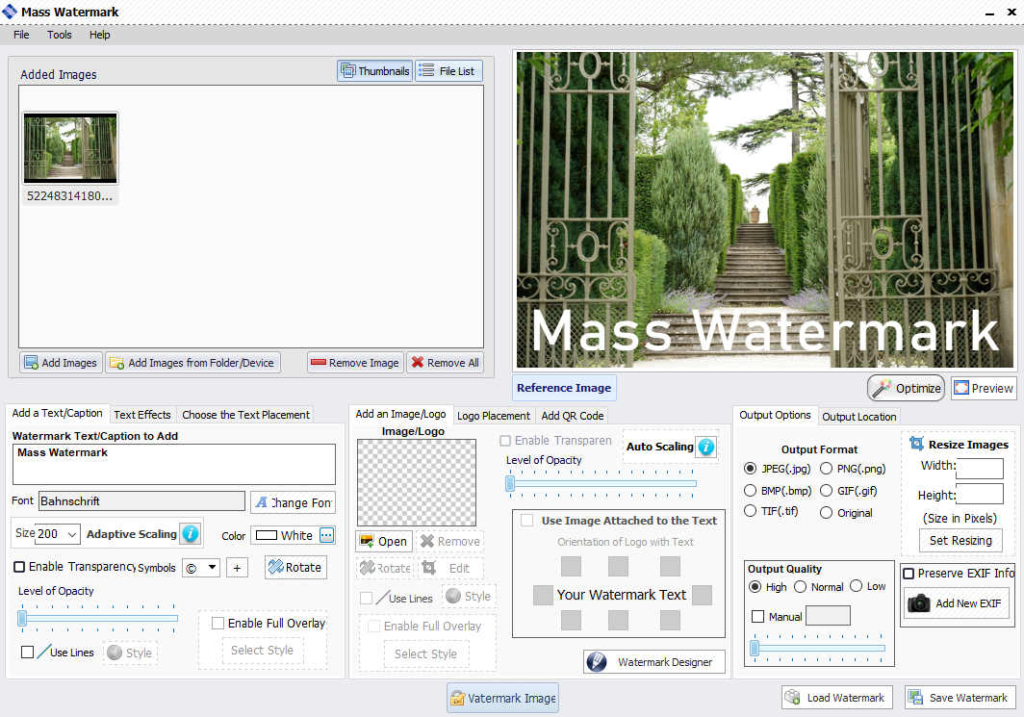Viewport: 1024px width, 717px height.
Task: Click Load Watermark button
Action: 839,697
